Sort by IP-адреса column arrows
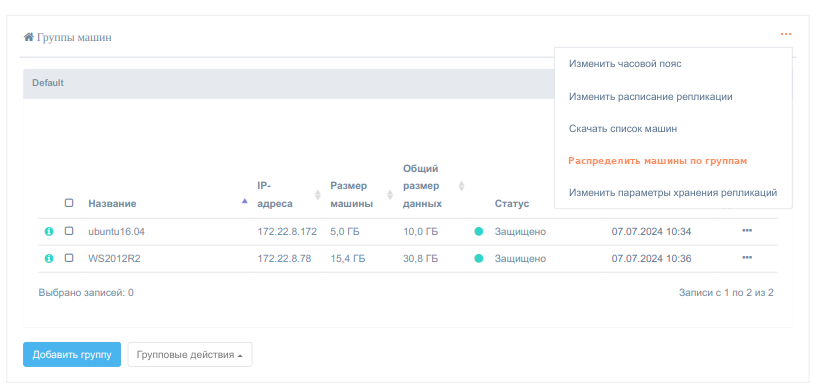The height and width of the screenshot is (392, 818). tap(317, 195)
